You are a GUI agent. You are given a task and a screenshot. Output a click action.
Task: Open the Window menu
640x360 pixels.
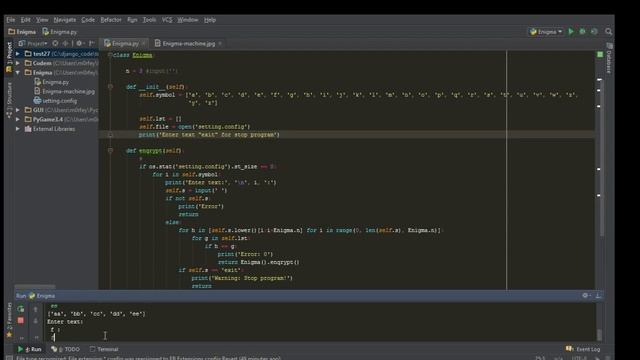pos(187,20)
